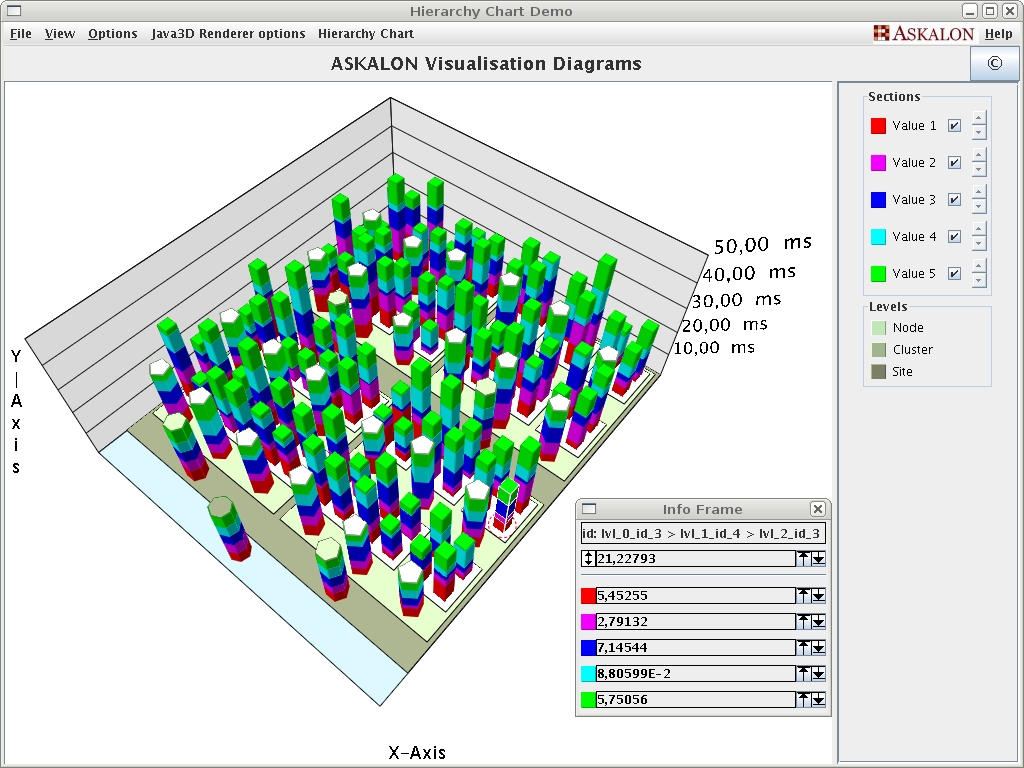Click the down-arrow icon for value 5,75056
The height and width of the screenshot is (768, 1024).
[x=819, y=699]
